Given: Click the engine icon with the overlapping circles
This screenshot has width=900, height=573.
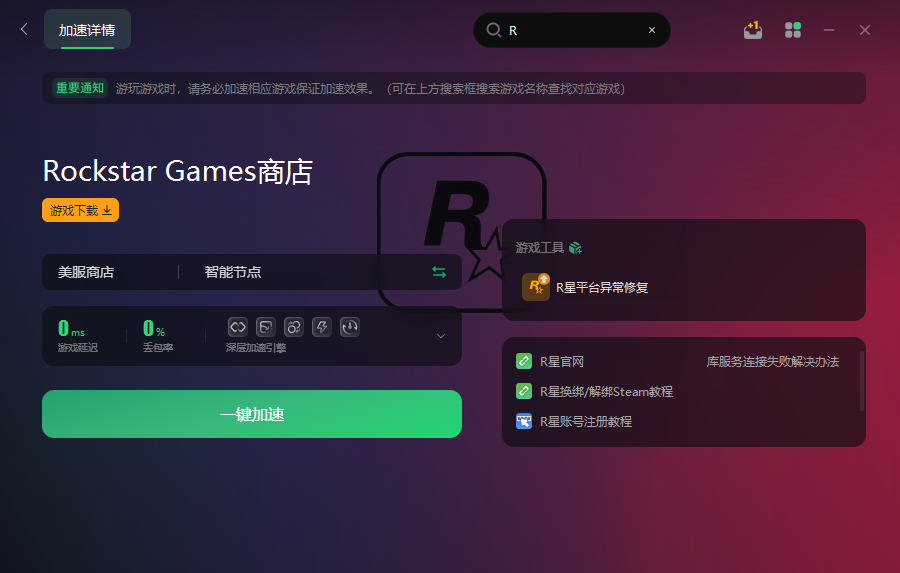Looking at the screenshot, I should tap(294, 327).
